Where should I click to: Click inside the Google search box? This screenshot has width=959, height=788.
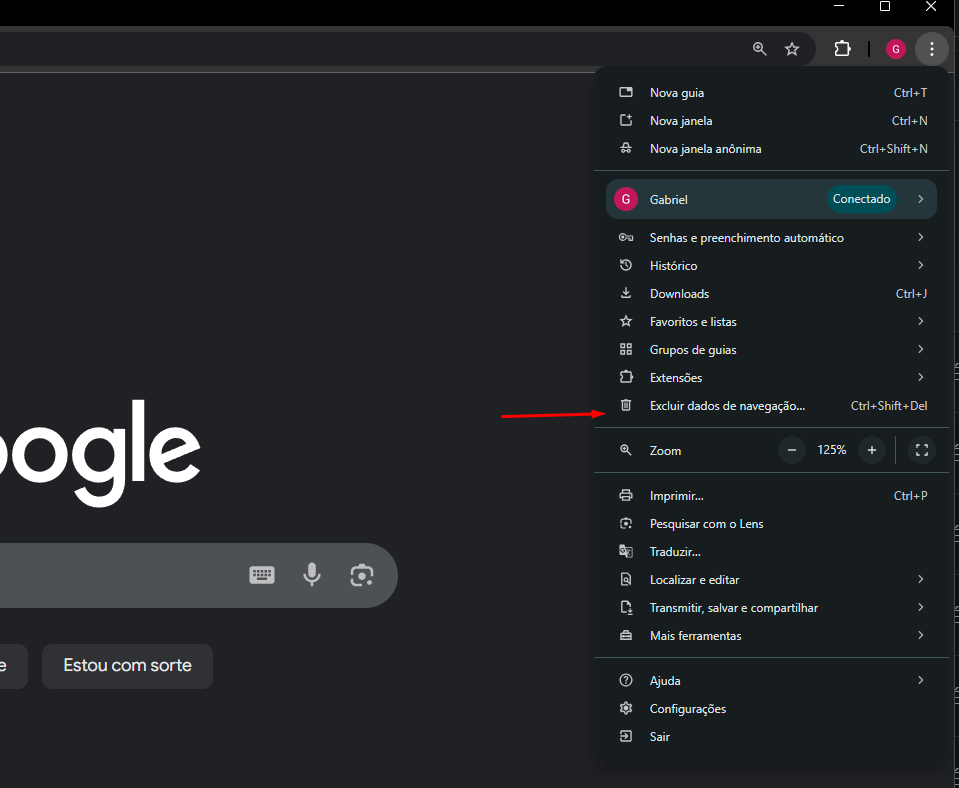[x=120, y=575]
